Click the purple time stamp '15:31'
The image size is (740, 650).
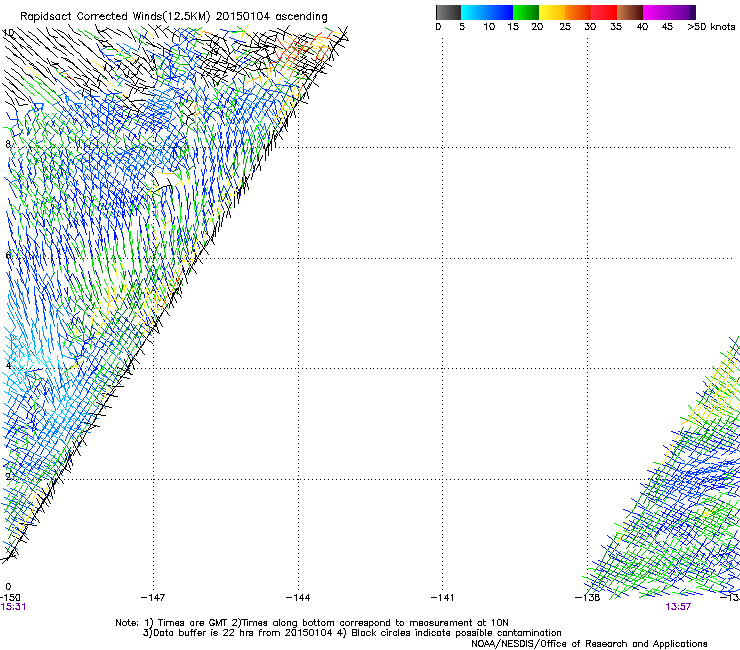point(13,607)
